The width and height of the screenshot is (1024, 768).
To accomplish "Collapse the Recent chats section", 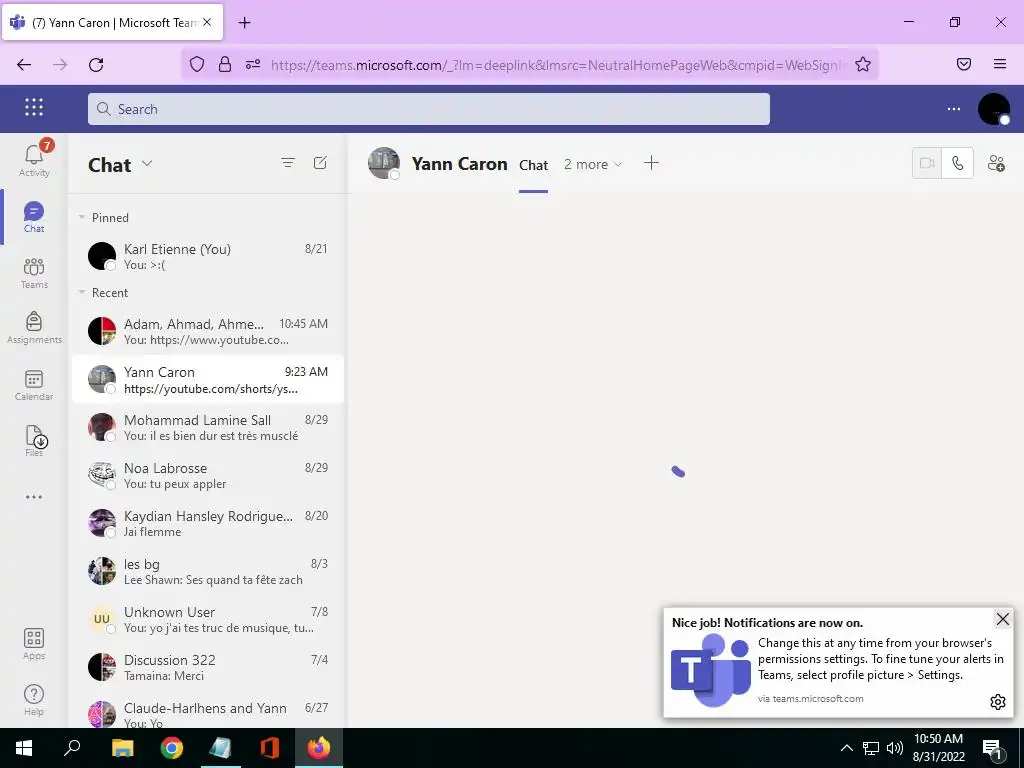I will tap(82, 293).
